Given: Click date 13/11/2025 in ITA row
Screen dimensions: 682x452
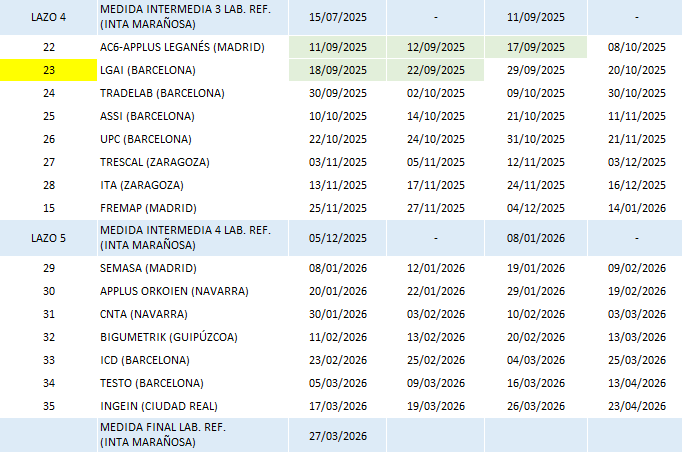Looking at the screenshot, I should click(x=338, y=185).
